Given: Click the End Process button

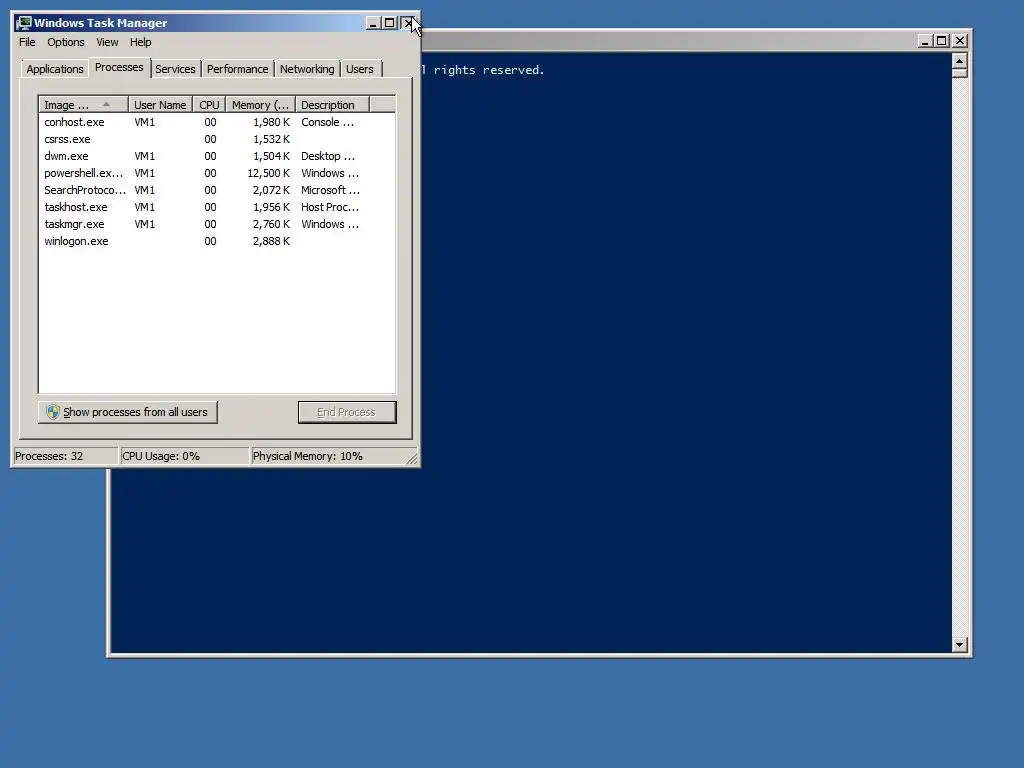Looking at the screenshot, I should coord(347,412).
